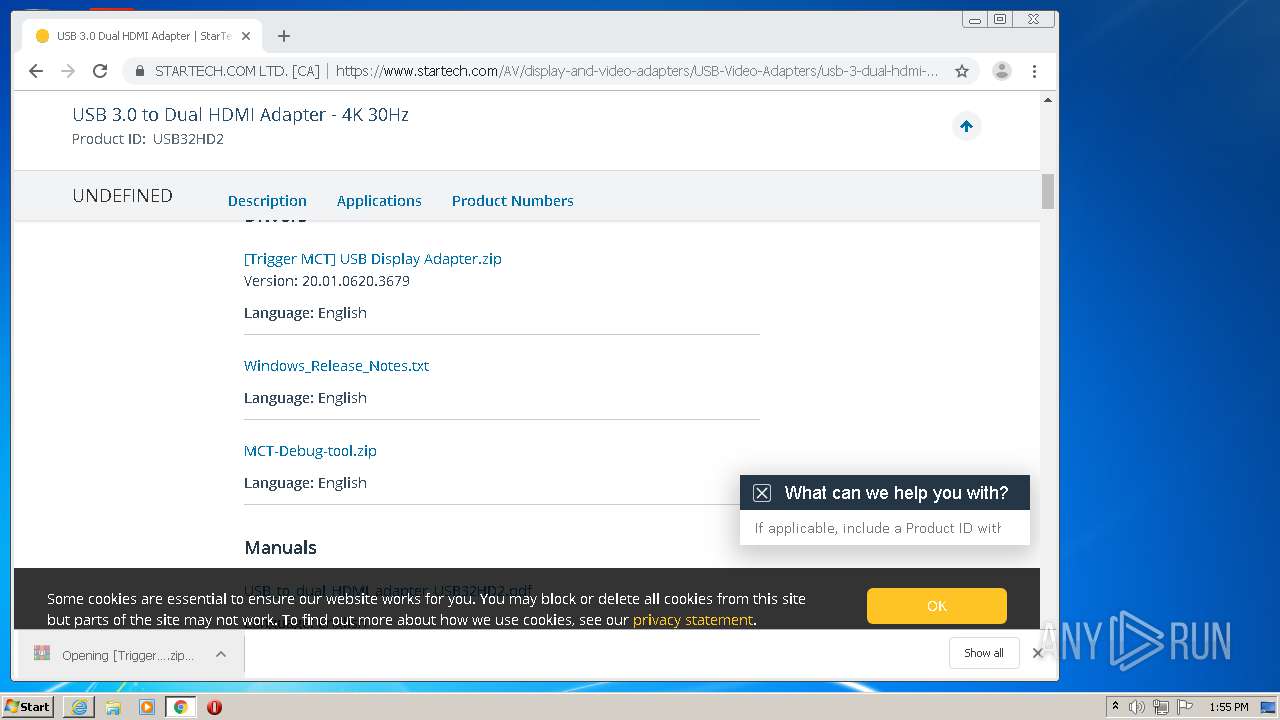View the site security lock information
1280x720 pixels.
(x=139, y=71)
